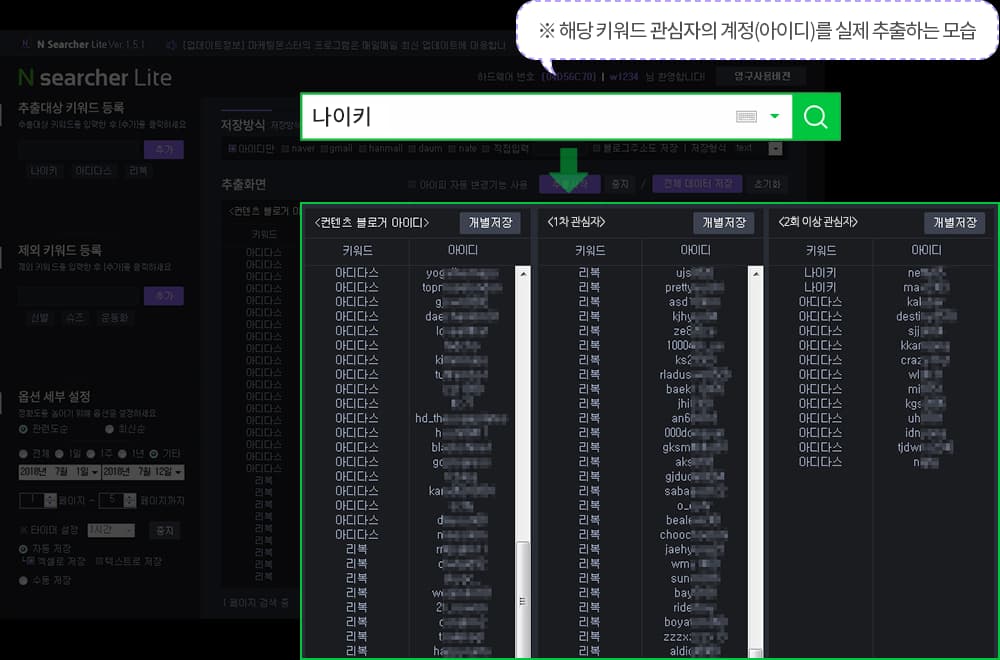Screen dimensions: 1000x660
Task: Check the 텍스트로 저장 checkbox
Action: (x=99, y=561)
